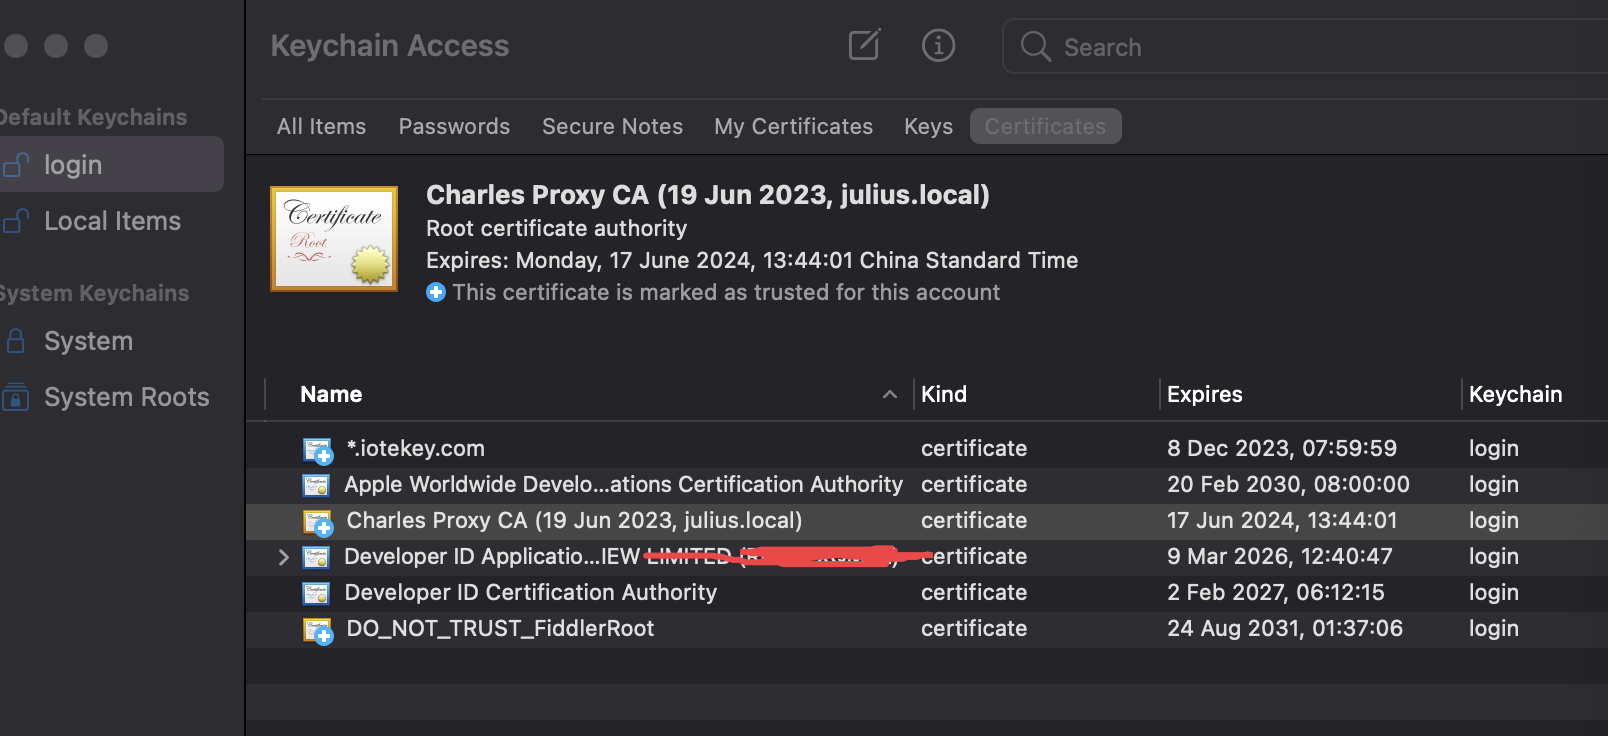This screenshot has width=1608, height=736.
Task: Click the *.iotekey.com certificate icon
Action: 318,450
